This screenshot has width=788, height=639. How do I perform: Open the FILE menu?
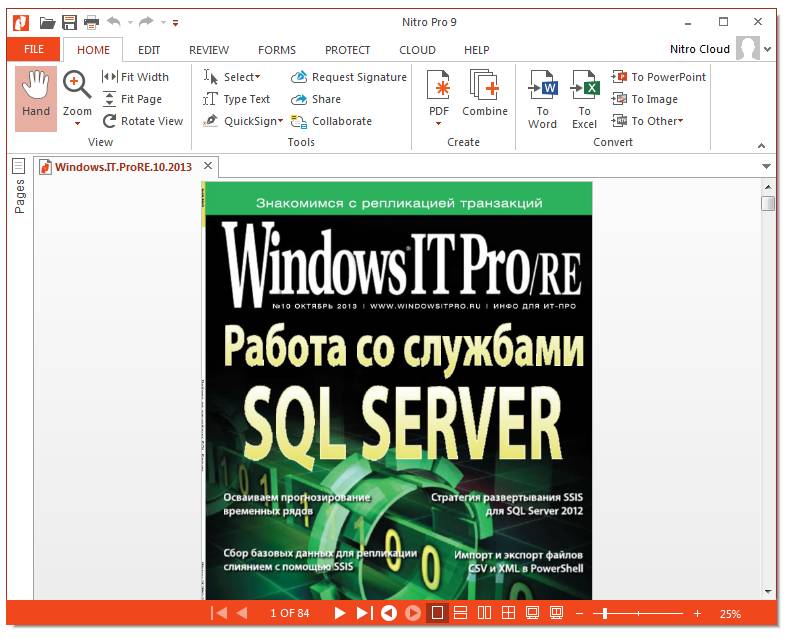33,50
